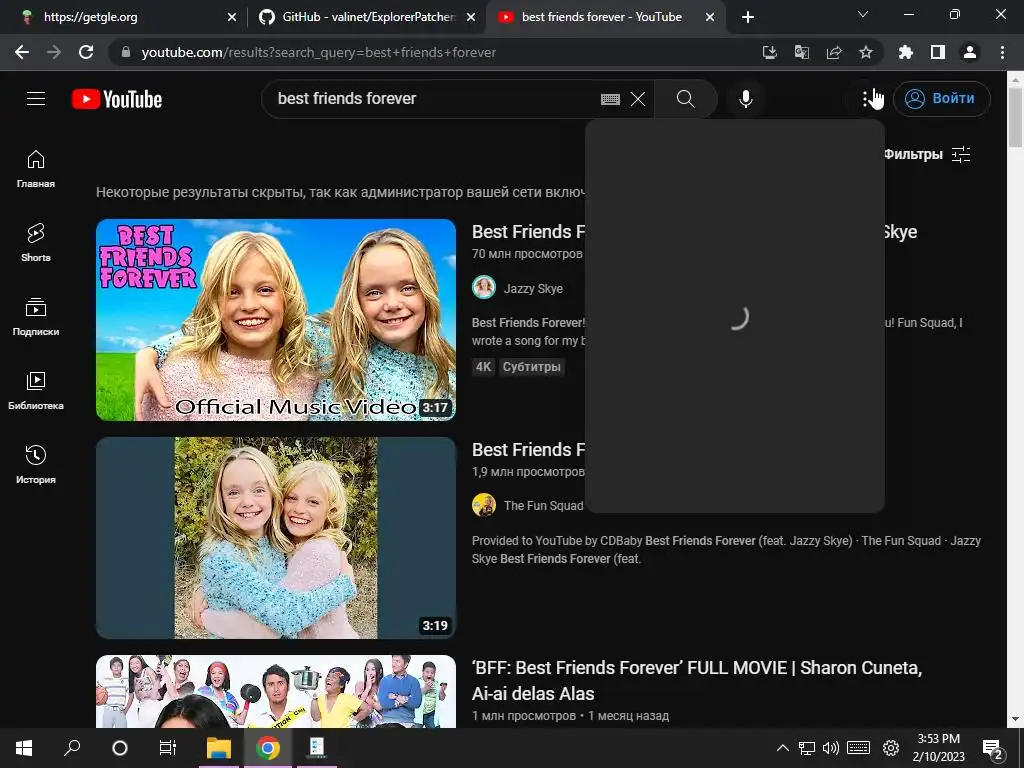Open File Explorer from taskbar
The image size is (1024, 768).
click(219, 748)
